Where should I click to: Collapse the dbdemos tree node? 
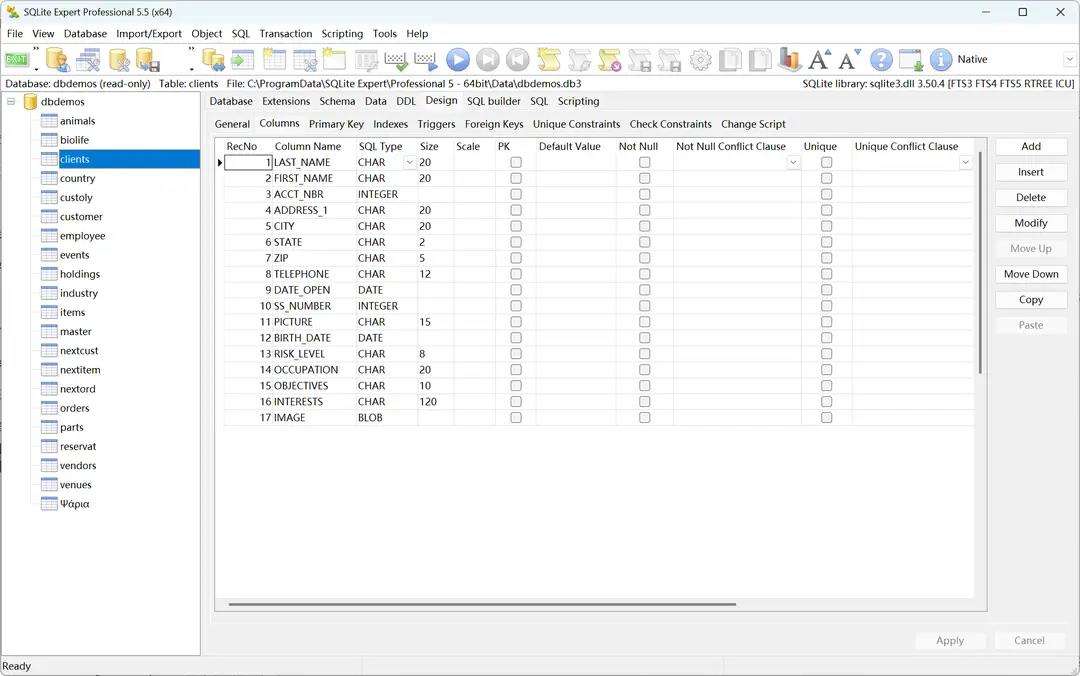(x=9, y=101)
